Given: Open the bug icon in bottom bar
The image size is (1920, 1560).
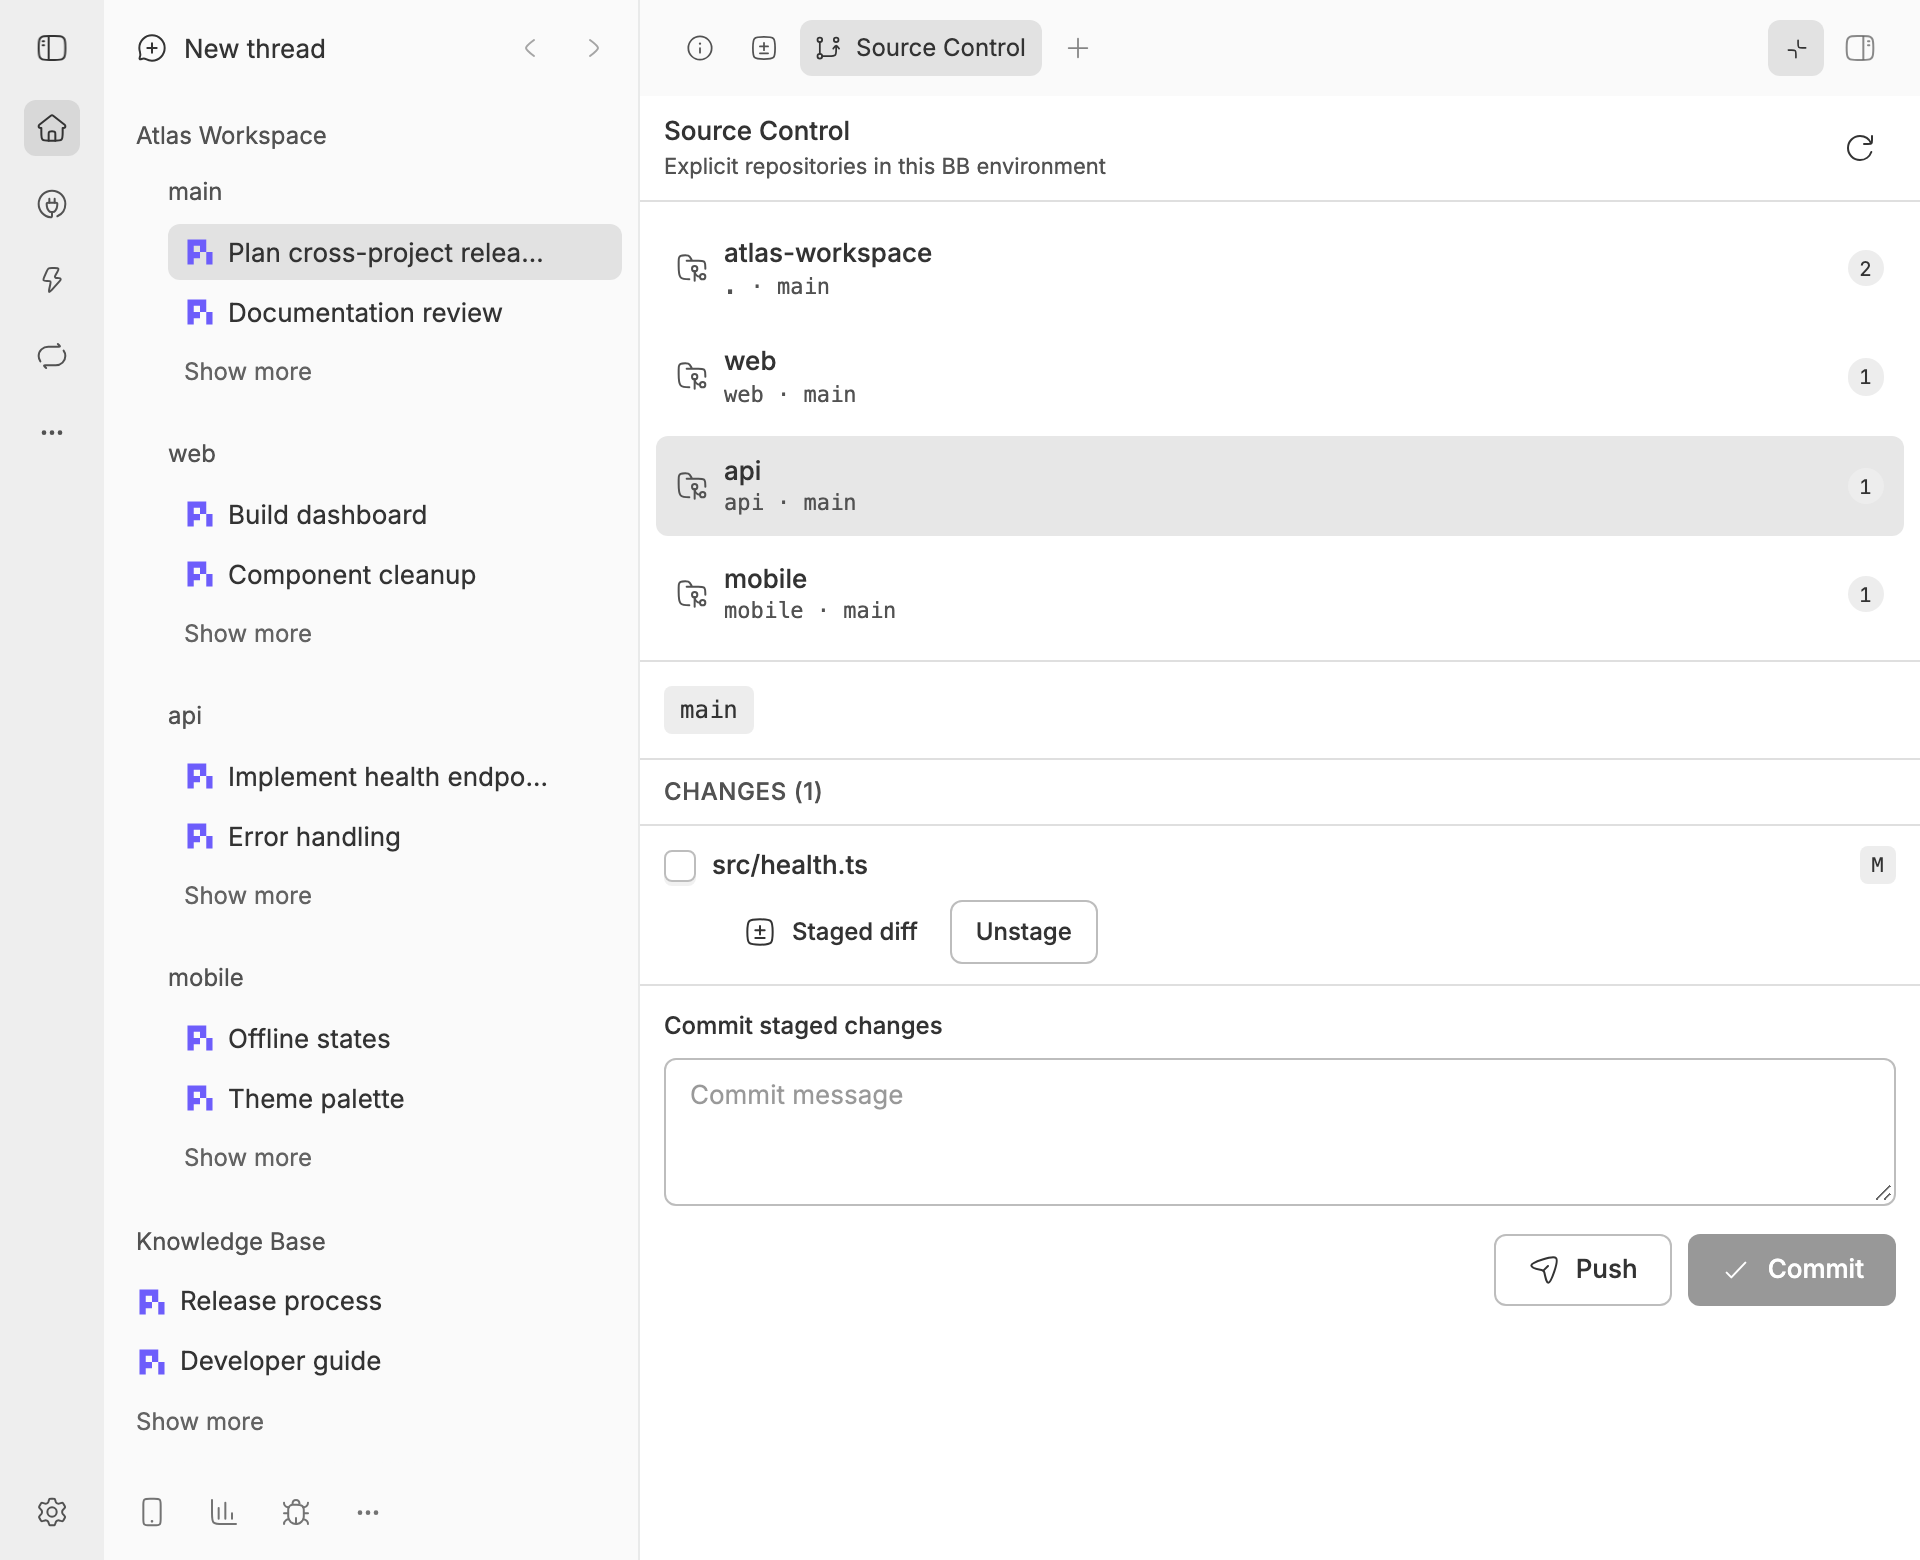Looking at the screenshot, I should click(x=296, y=1512).
